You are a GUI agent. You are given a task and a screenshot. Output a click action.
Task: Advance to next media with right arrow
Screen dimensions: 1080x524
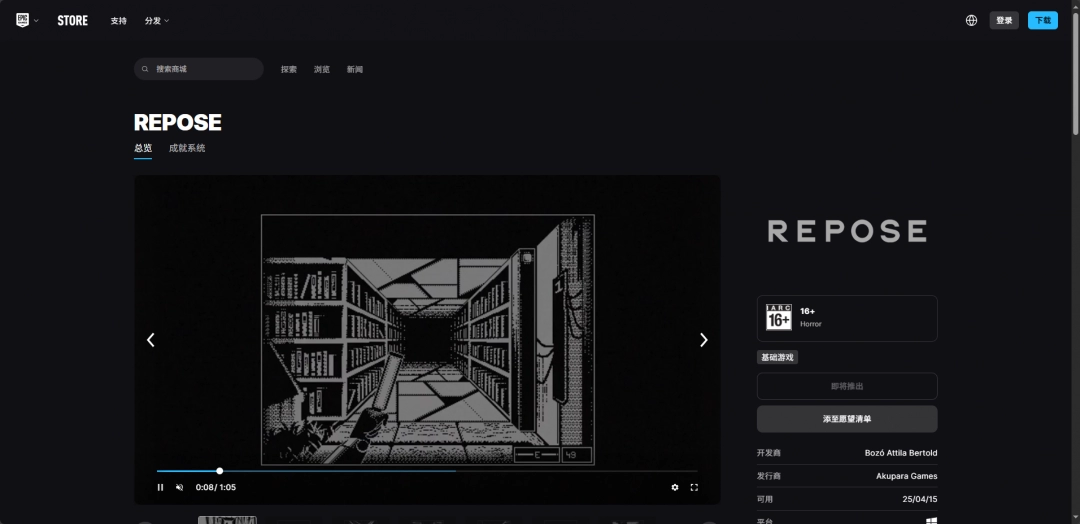tap(703, 340)
